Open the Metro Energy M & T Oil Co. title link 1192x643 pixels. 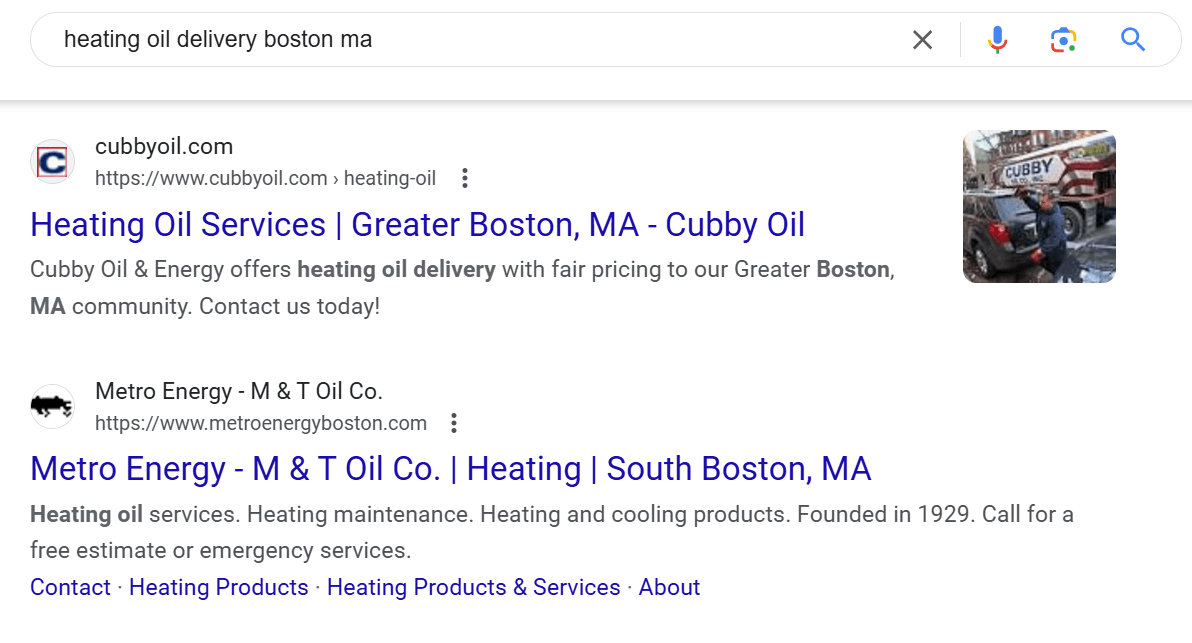450,468
